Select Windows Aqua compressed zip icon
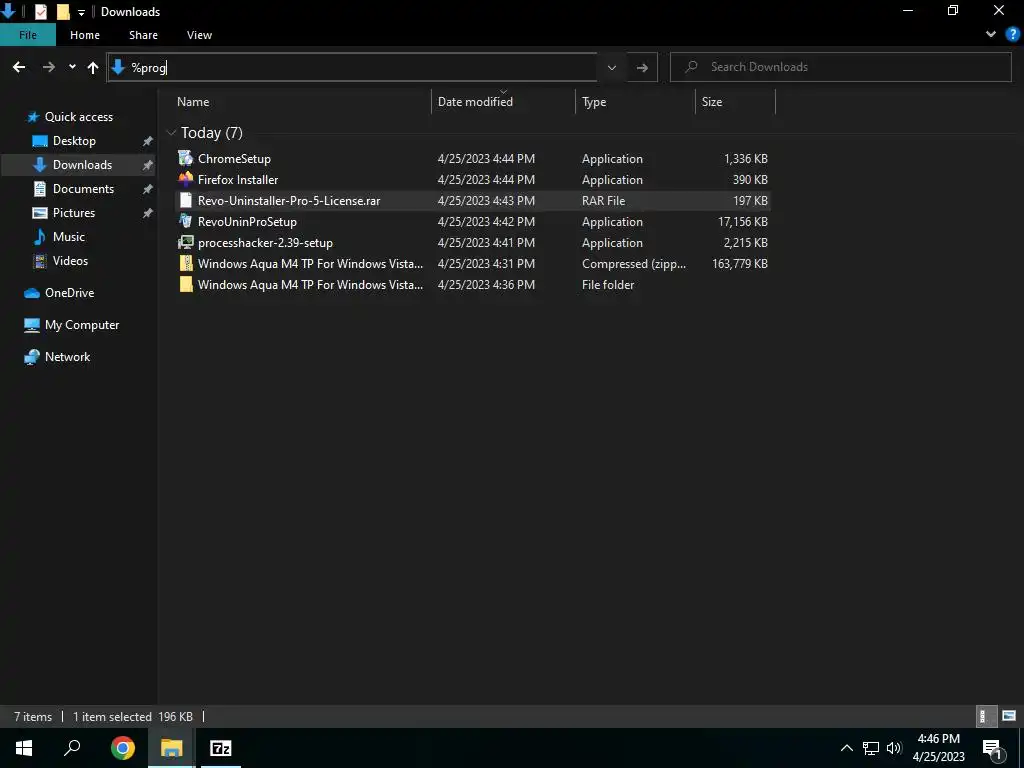The image size is (1024, 768). coord(186,263)
